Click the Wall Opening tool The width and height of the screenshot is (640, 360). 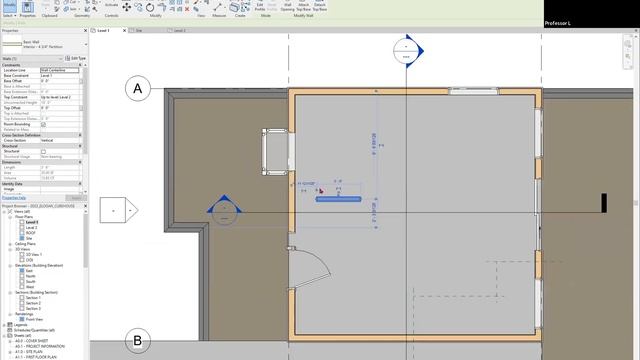(287, 6)
